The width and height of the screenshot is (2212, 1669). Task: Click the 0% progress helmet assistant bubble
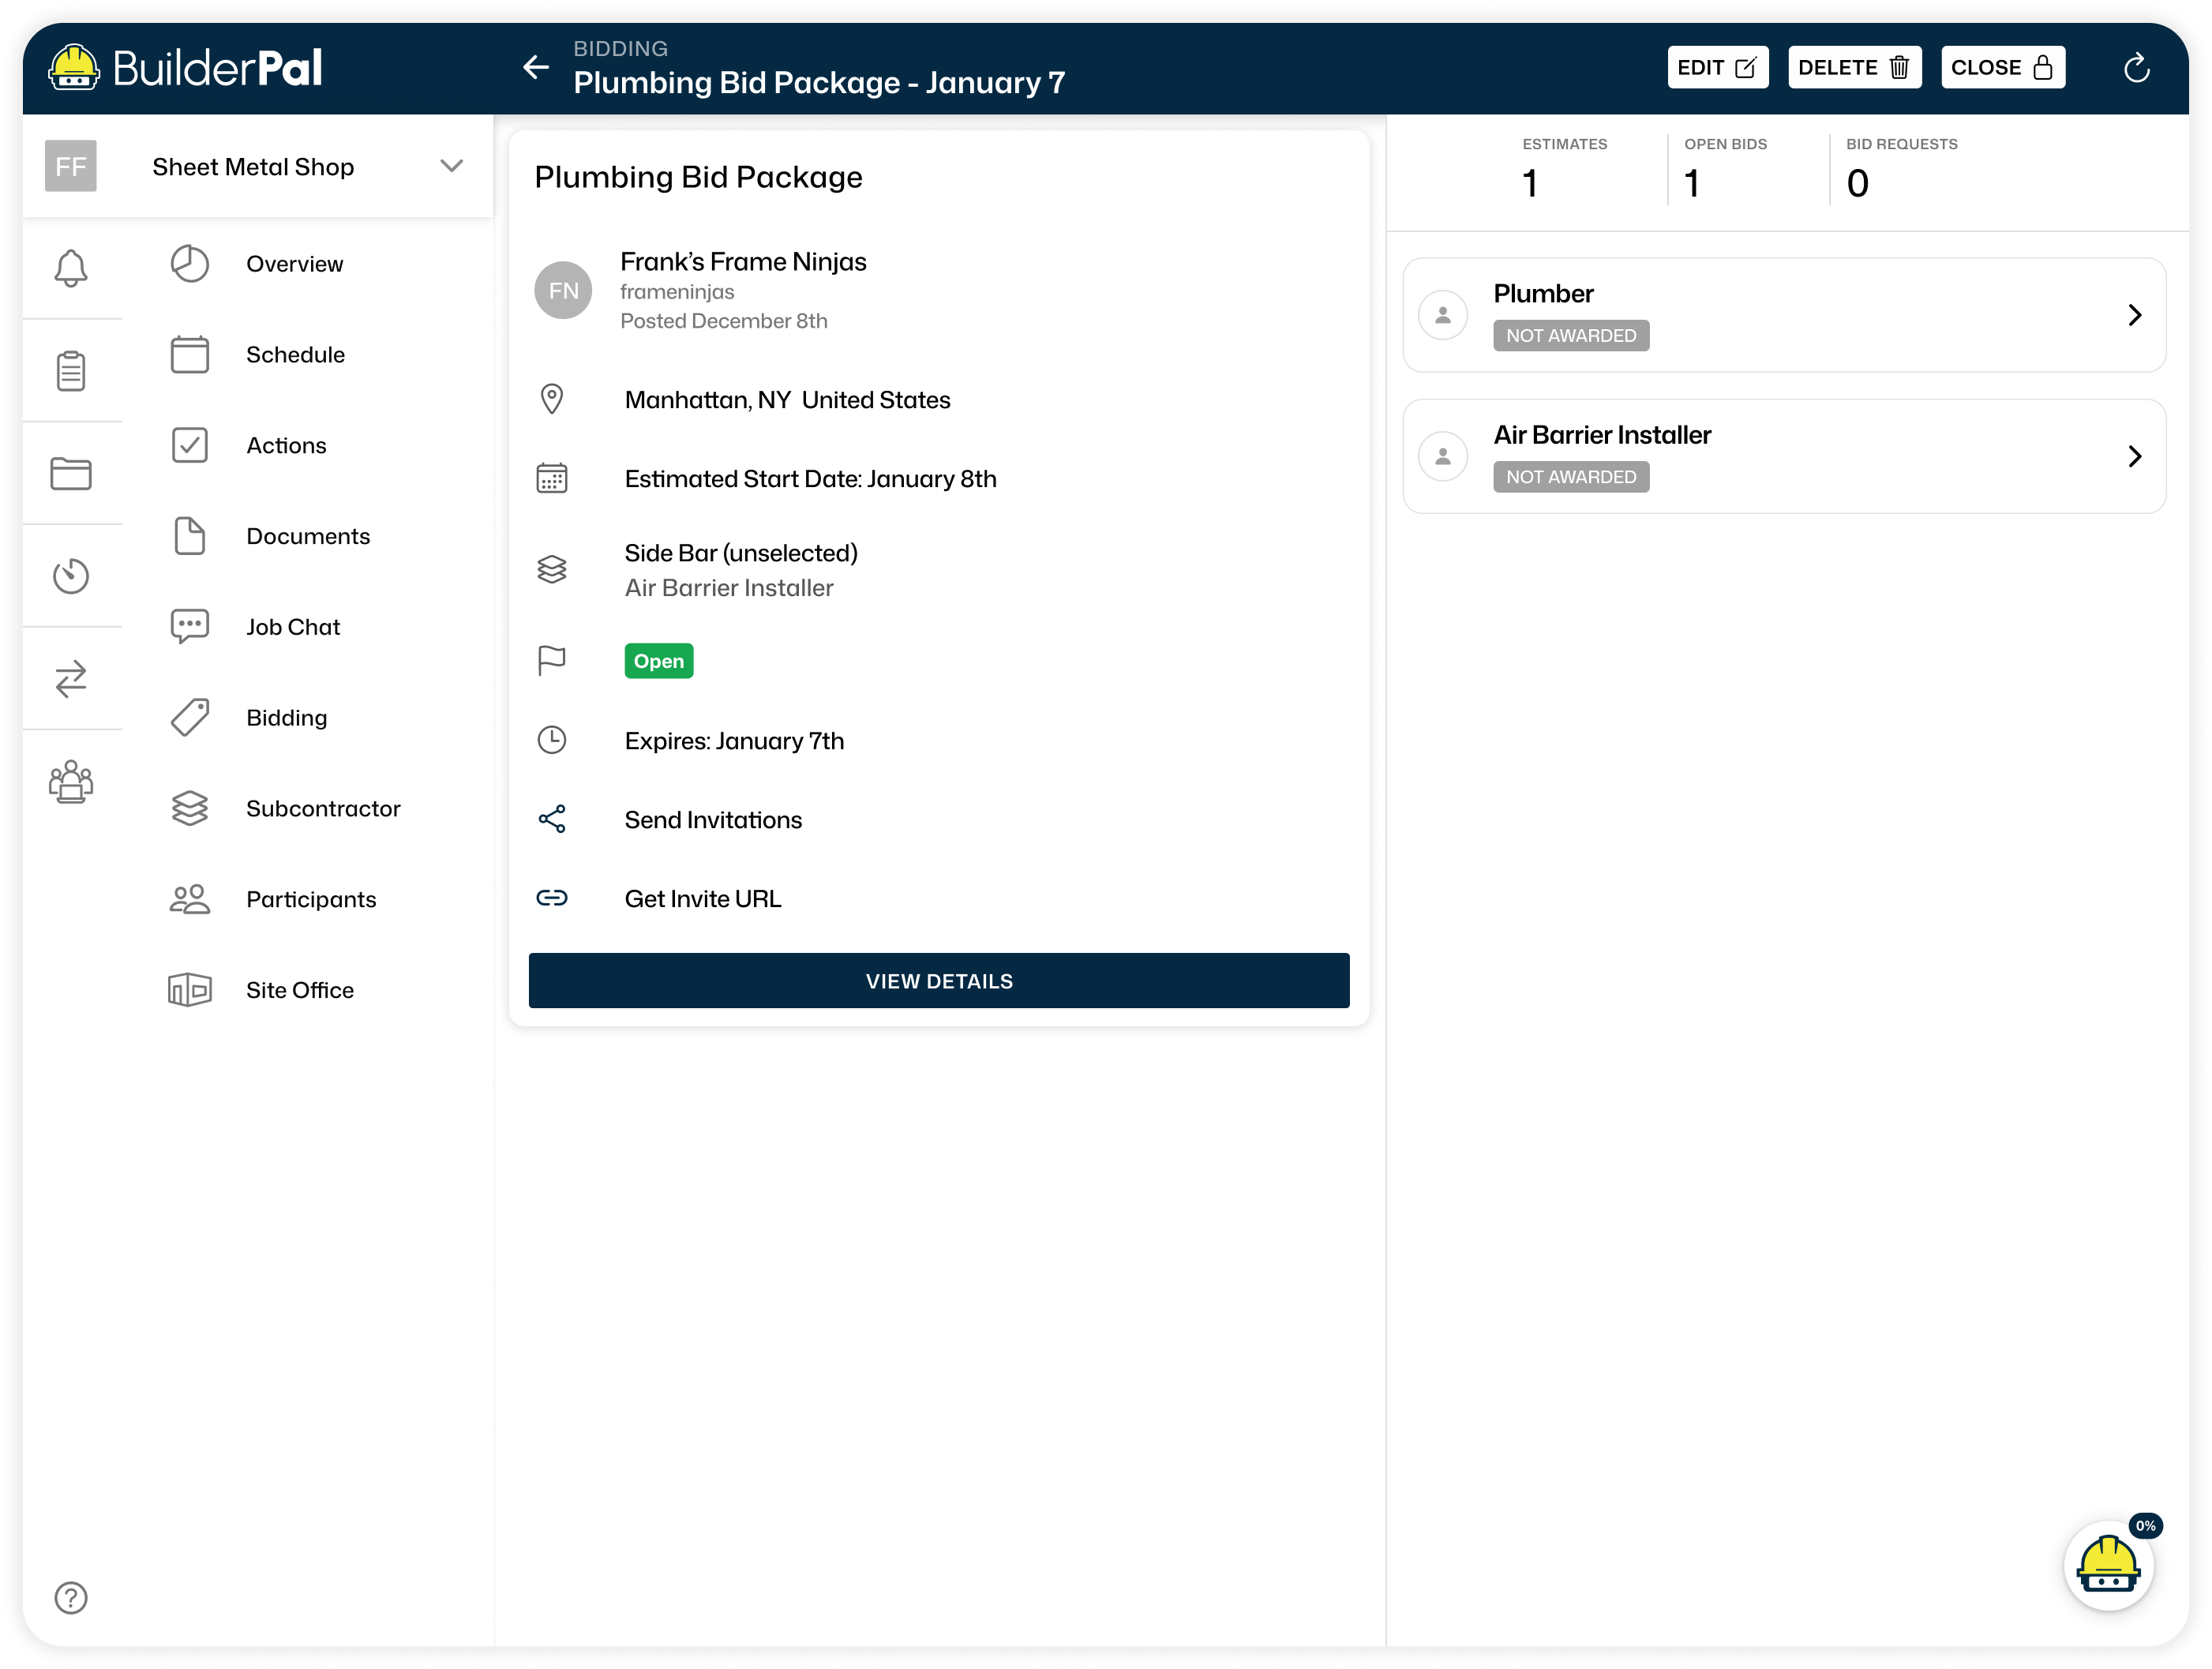2108,1566
